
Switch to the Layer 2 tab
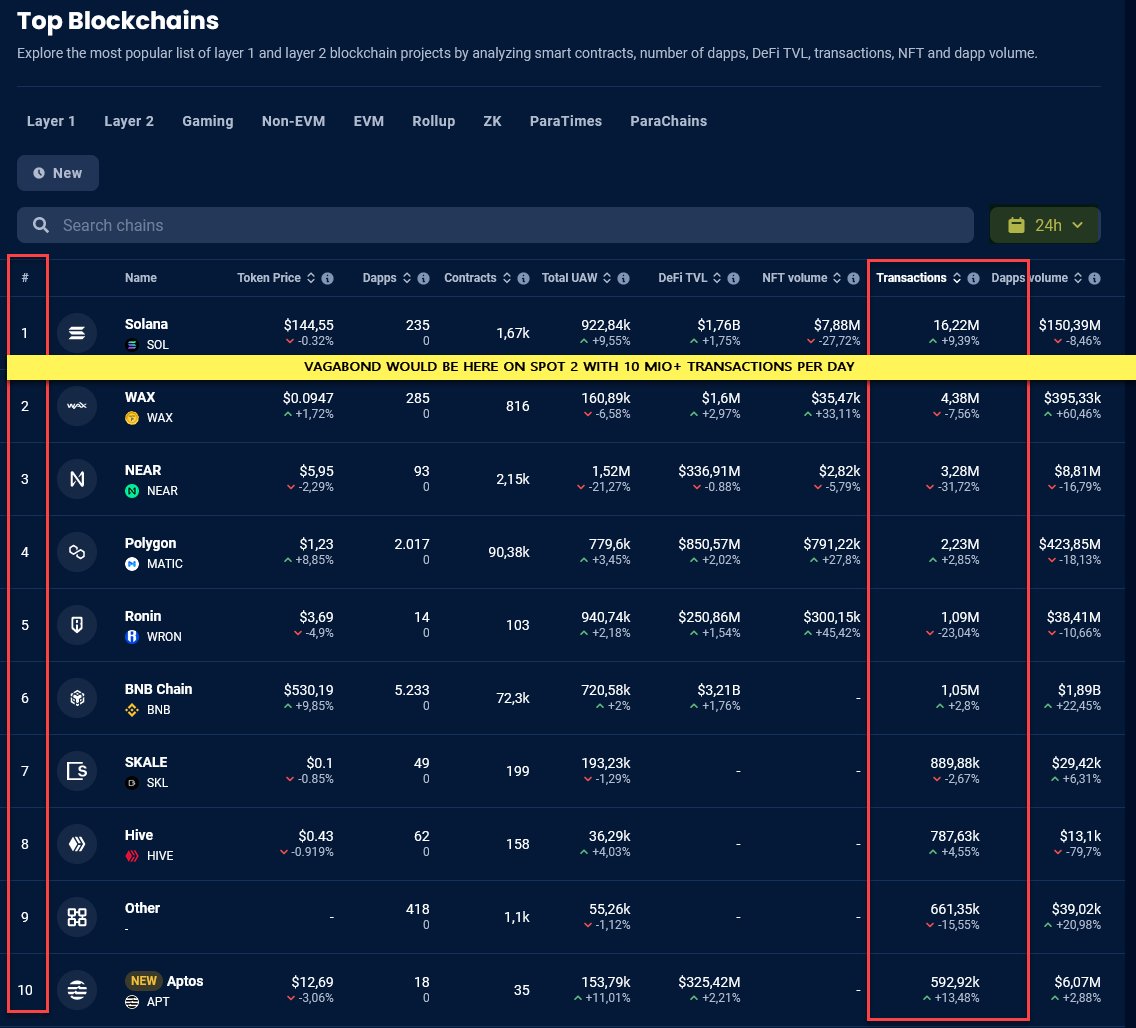point(129,121)
